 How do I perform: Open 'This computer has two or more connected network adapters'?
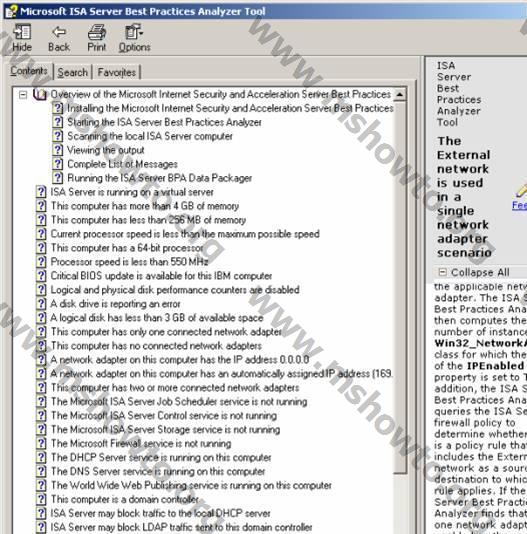tap(175, 388)
